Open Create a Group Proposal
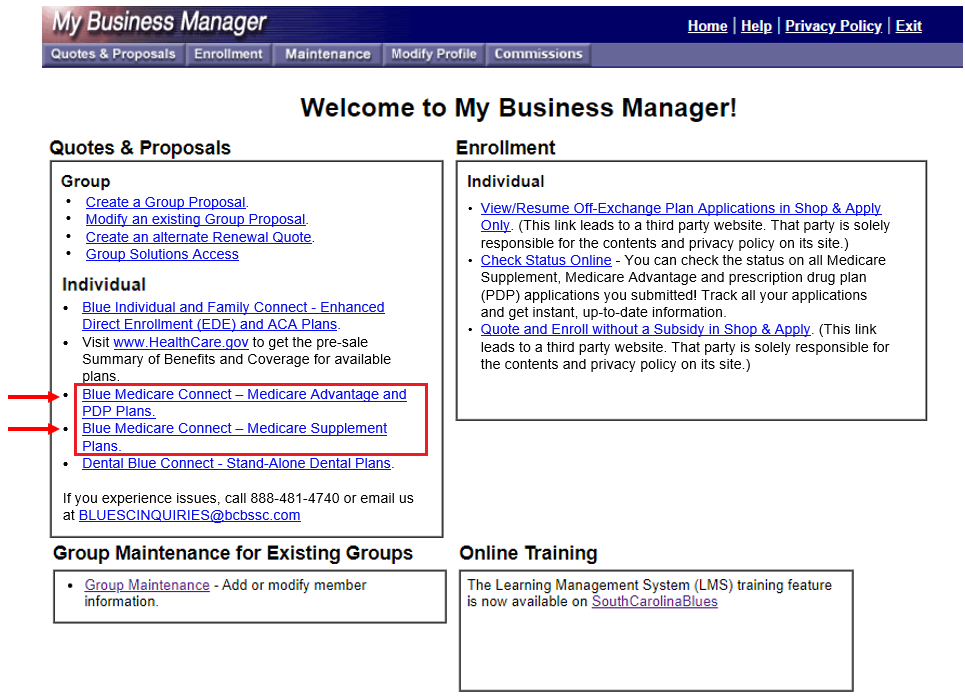Image resolution: width=965 pixels, height=696 pixels. click(x=165, y=202)
